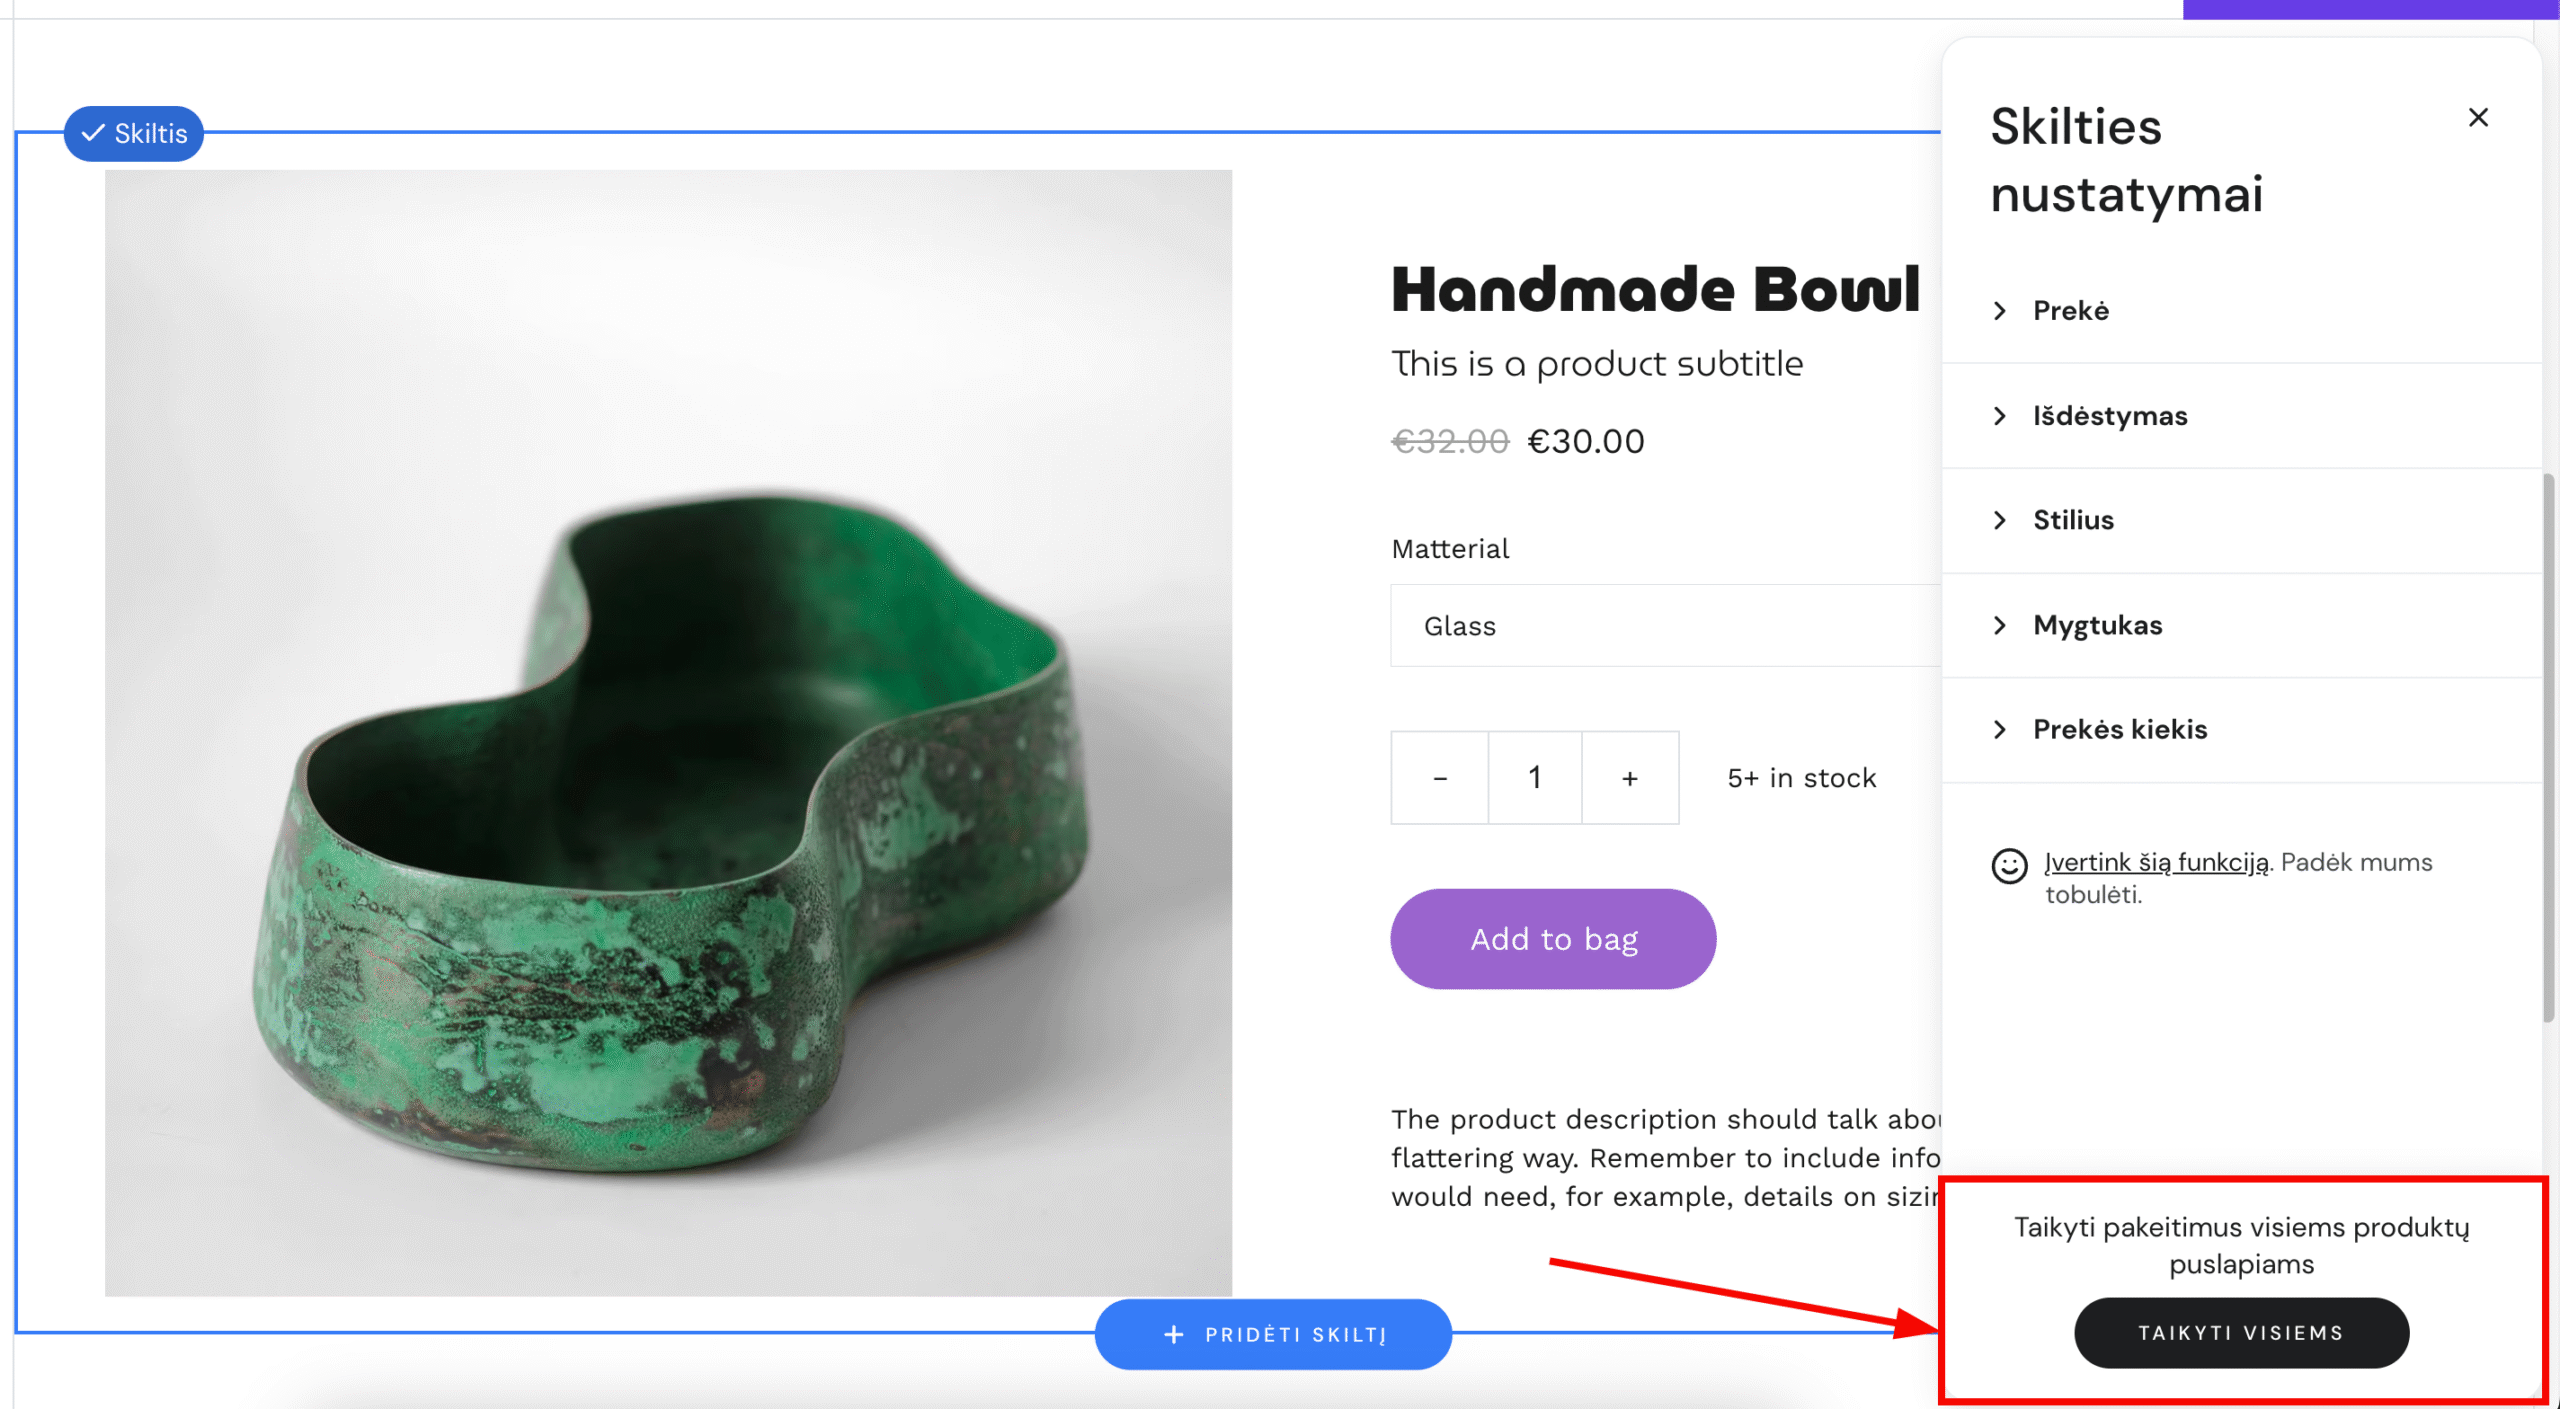Select the Skiltis section badge
The width and height of the screenshot is (2560, 1409).
click(x=134, y=133)
